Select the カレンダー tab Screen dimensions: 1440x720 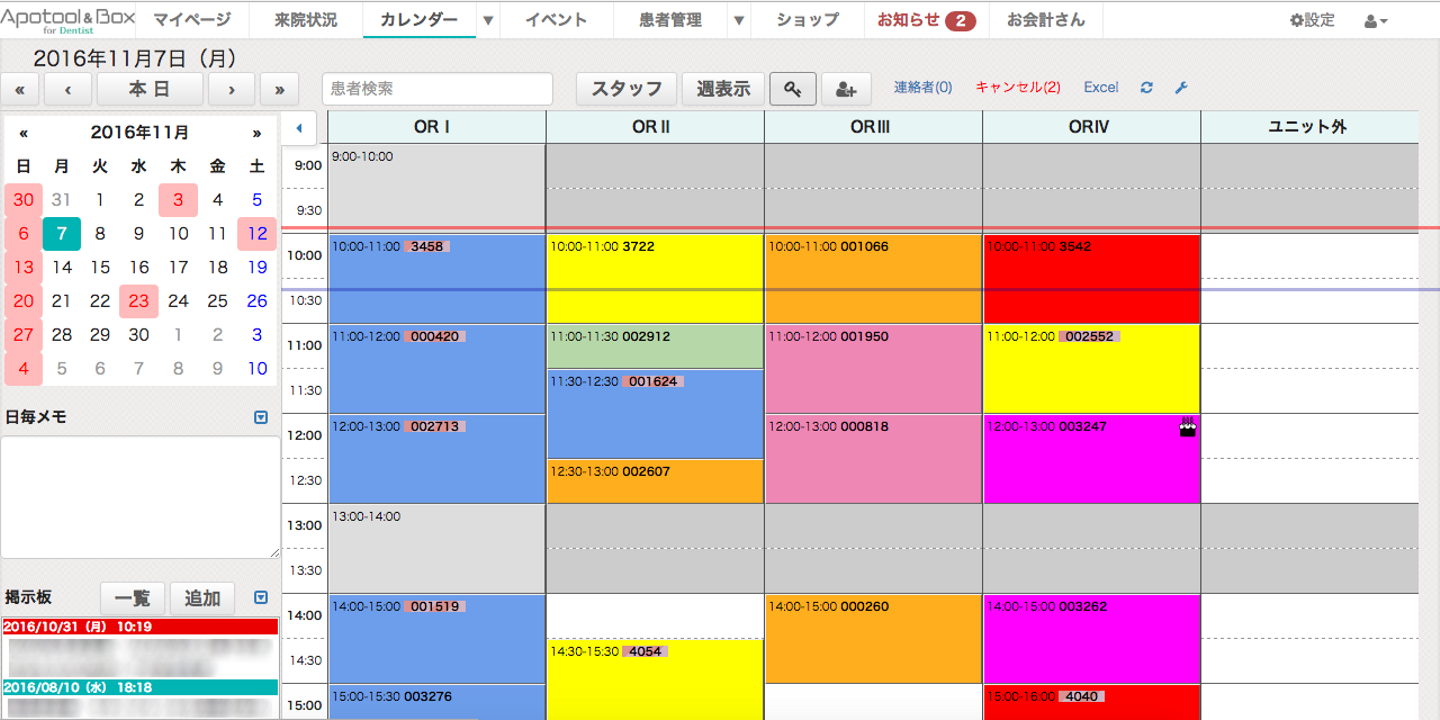point(419,20)
